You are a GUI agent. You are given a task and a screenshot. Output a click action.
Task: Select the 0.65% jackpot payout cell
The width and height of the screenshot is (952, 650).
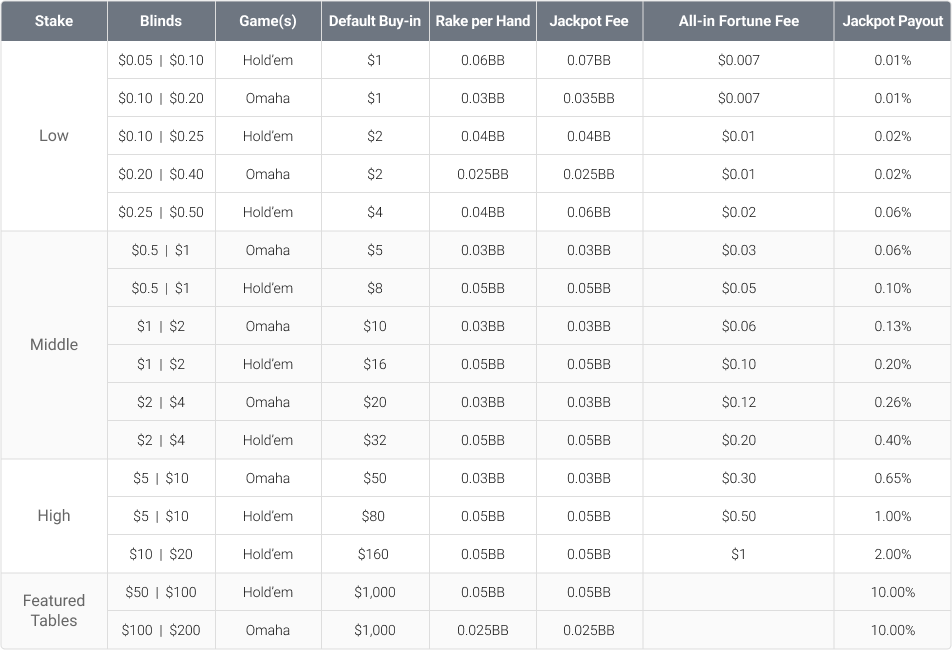coord(891,478)
